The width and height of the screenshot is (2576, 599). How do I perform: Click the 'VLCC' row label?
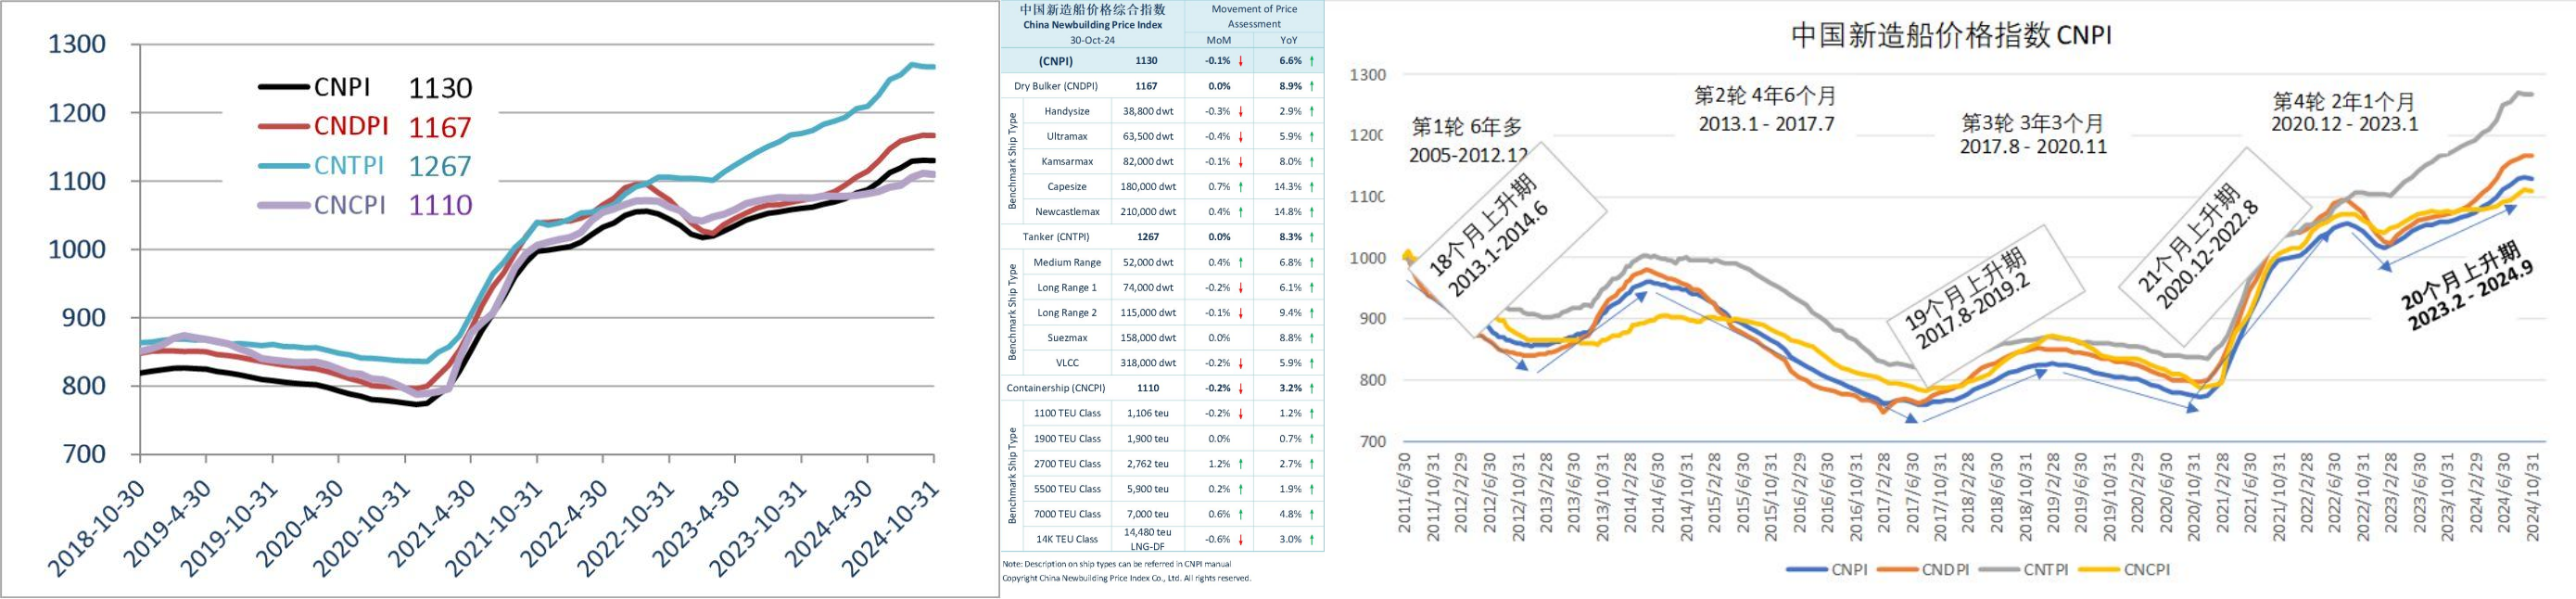click(1067, 363)
